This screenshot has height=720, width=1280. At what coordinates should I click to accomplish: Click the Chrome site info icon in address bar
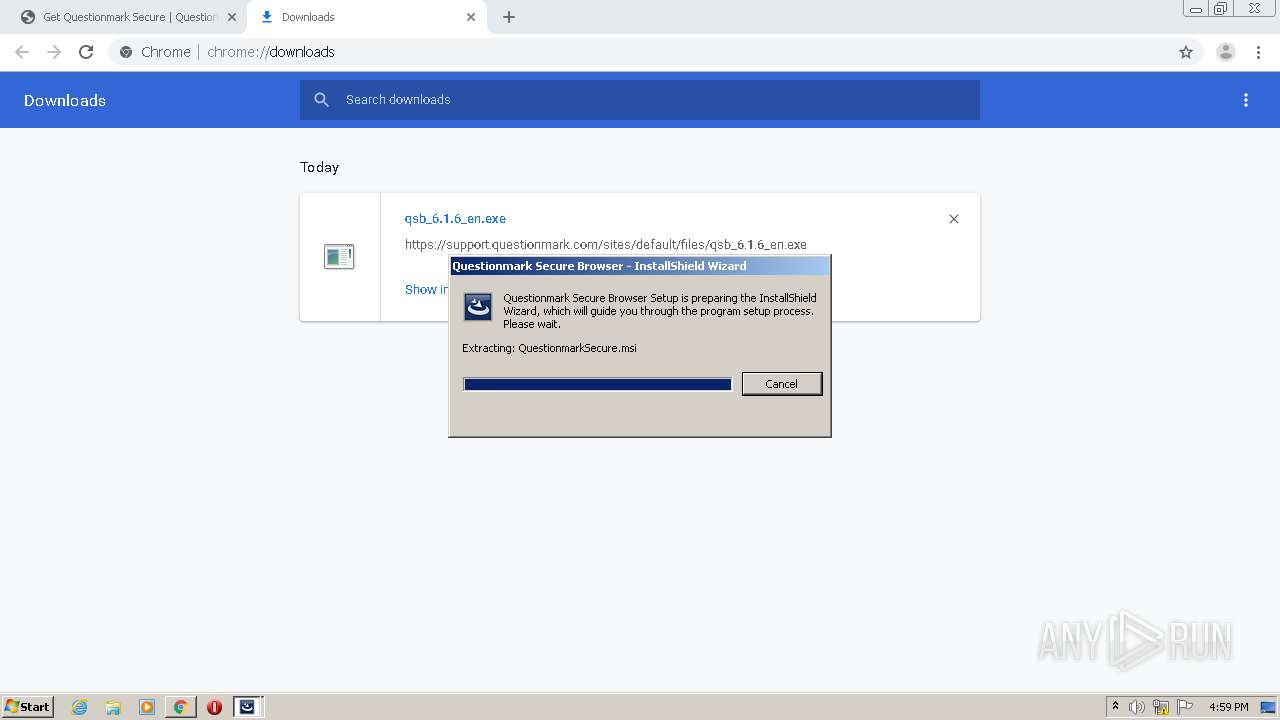126,52
